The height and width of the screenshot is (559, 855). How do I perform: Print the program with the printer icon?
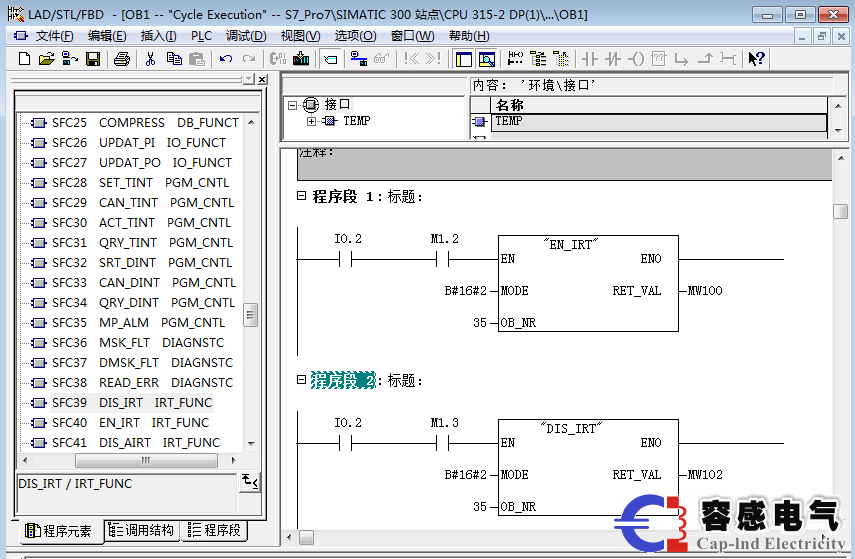[122, 59]
